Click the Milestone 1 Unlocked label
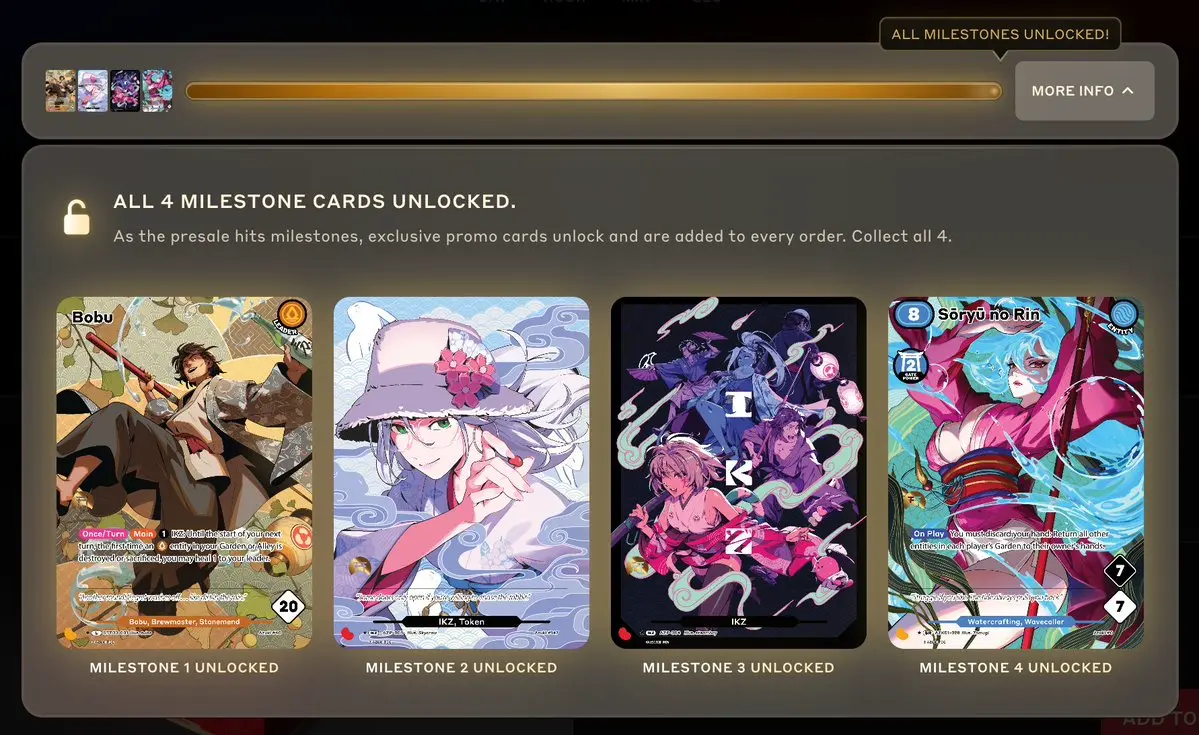Viewport: 1199px width, 735px height. pyautogui.click(x=184, y=668)
